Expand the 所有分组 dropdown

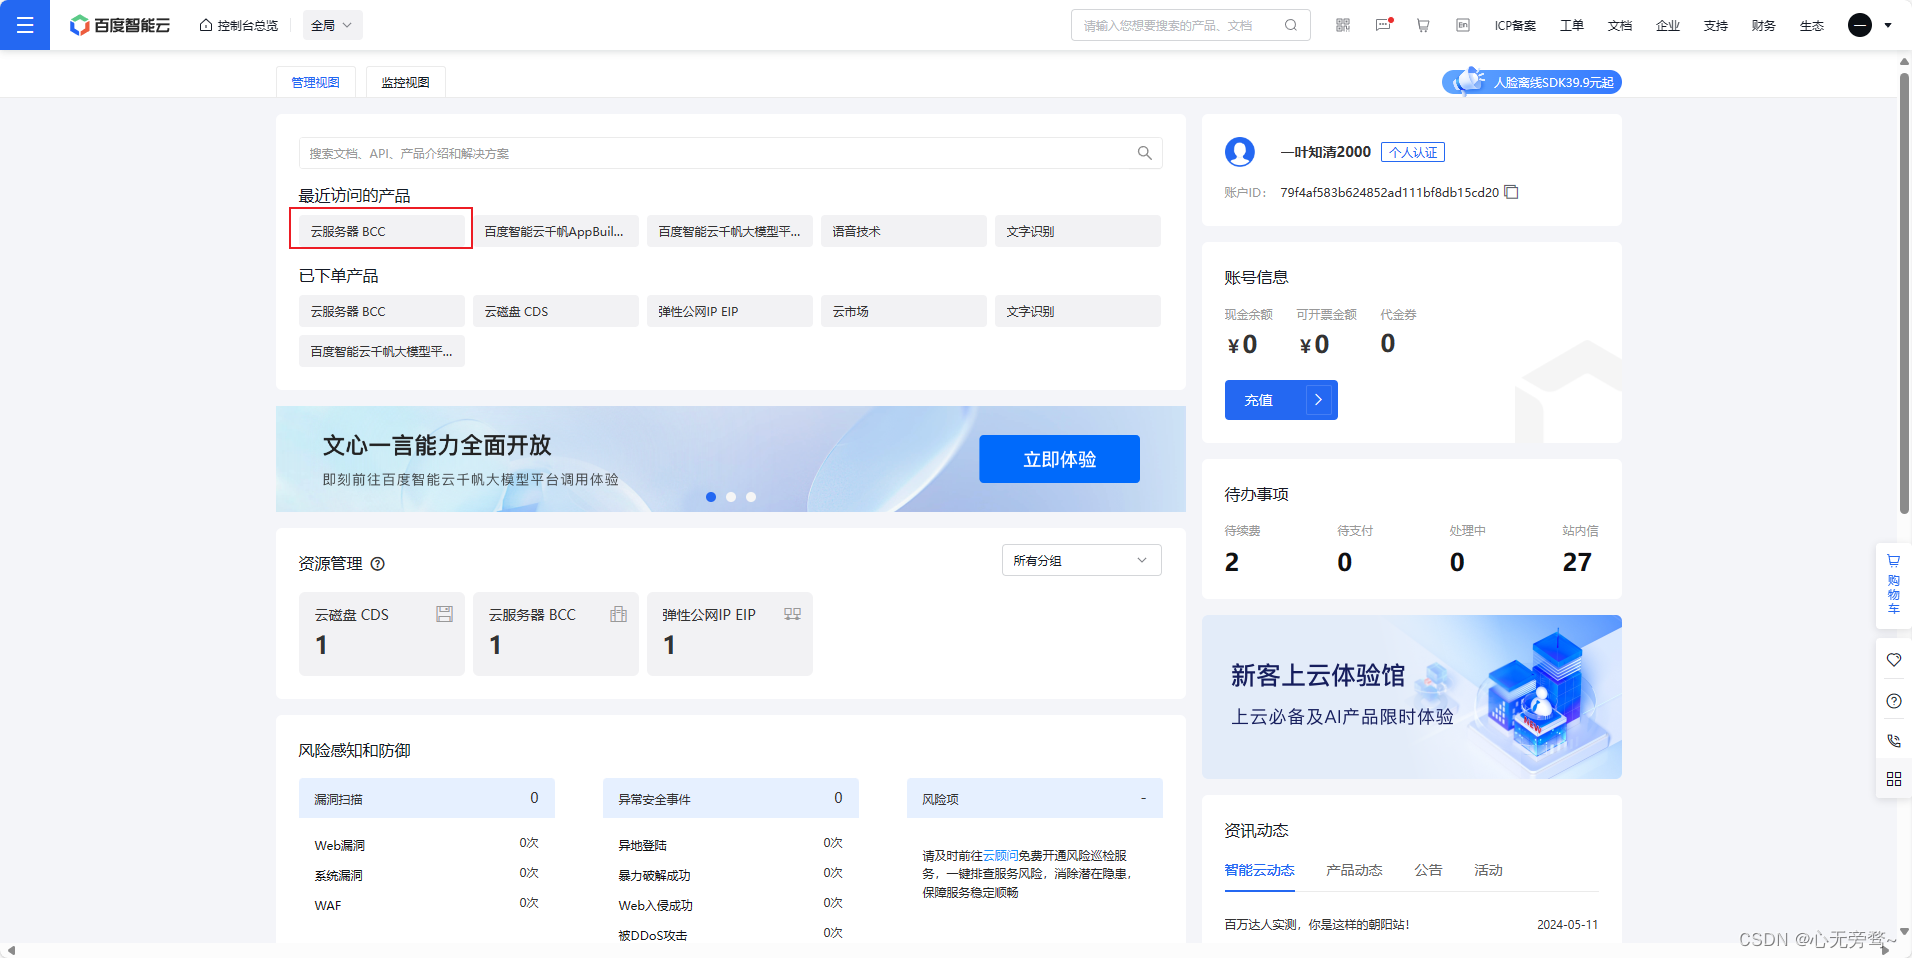[x=1081, y=560]
